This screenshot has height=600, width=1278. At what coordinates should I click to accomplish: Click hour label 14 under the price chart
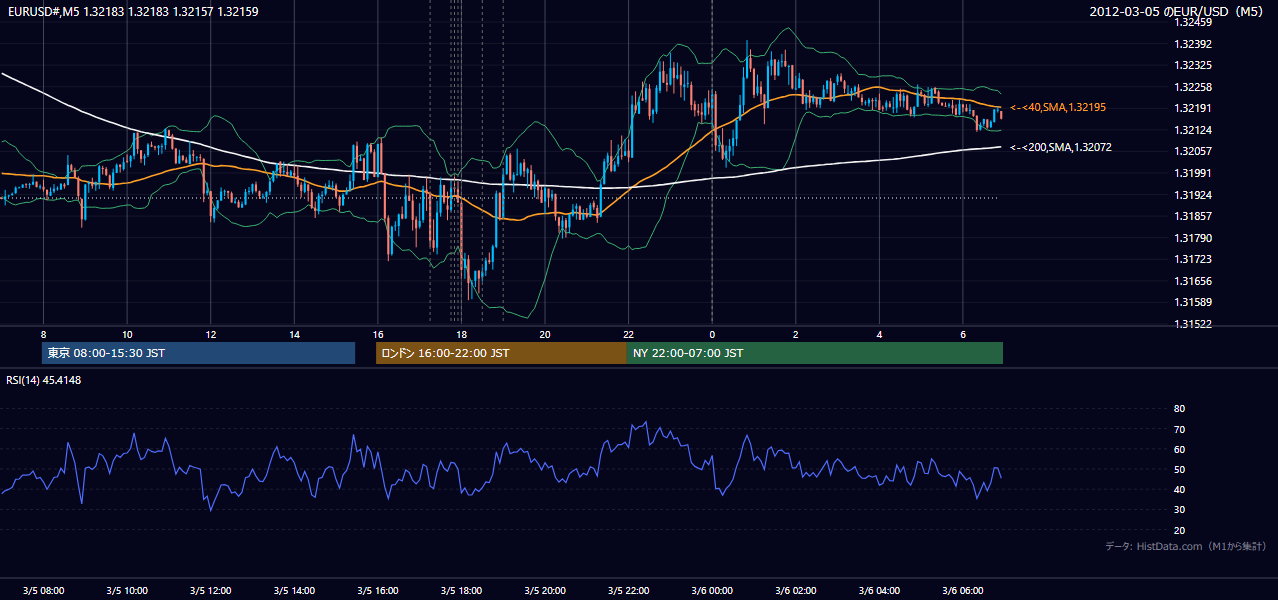point(294,334)
